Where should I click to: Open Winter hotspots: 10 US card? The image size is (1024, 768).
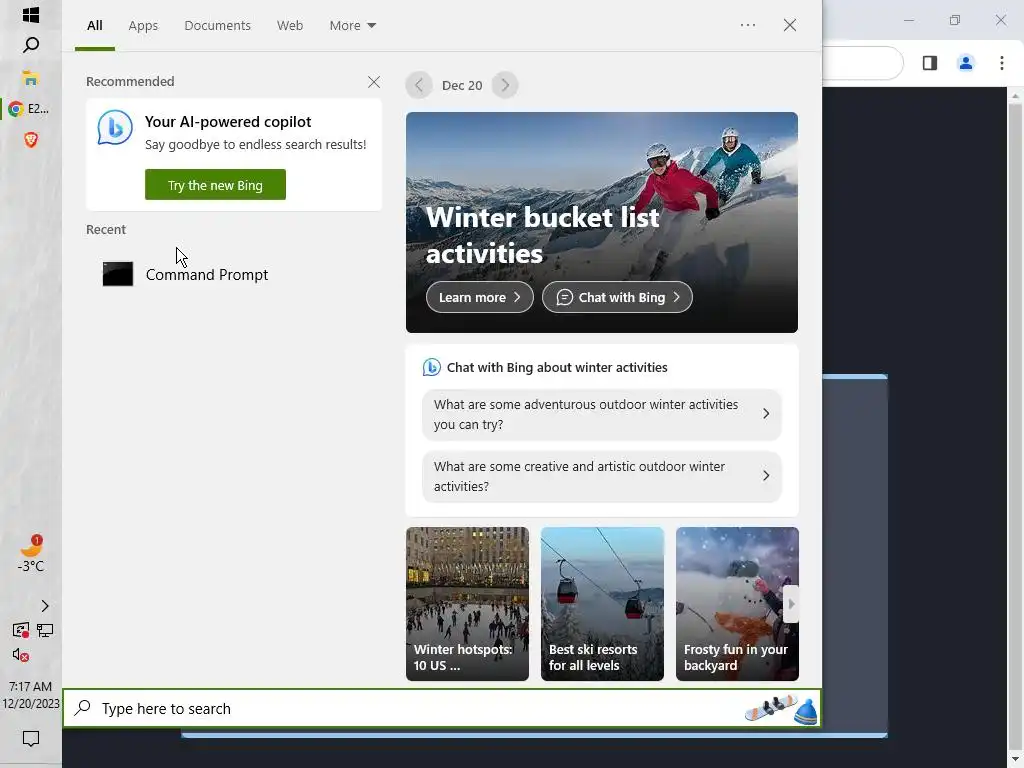pyautogui.click(x=468, y=603)
